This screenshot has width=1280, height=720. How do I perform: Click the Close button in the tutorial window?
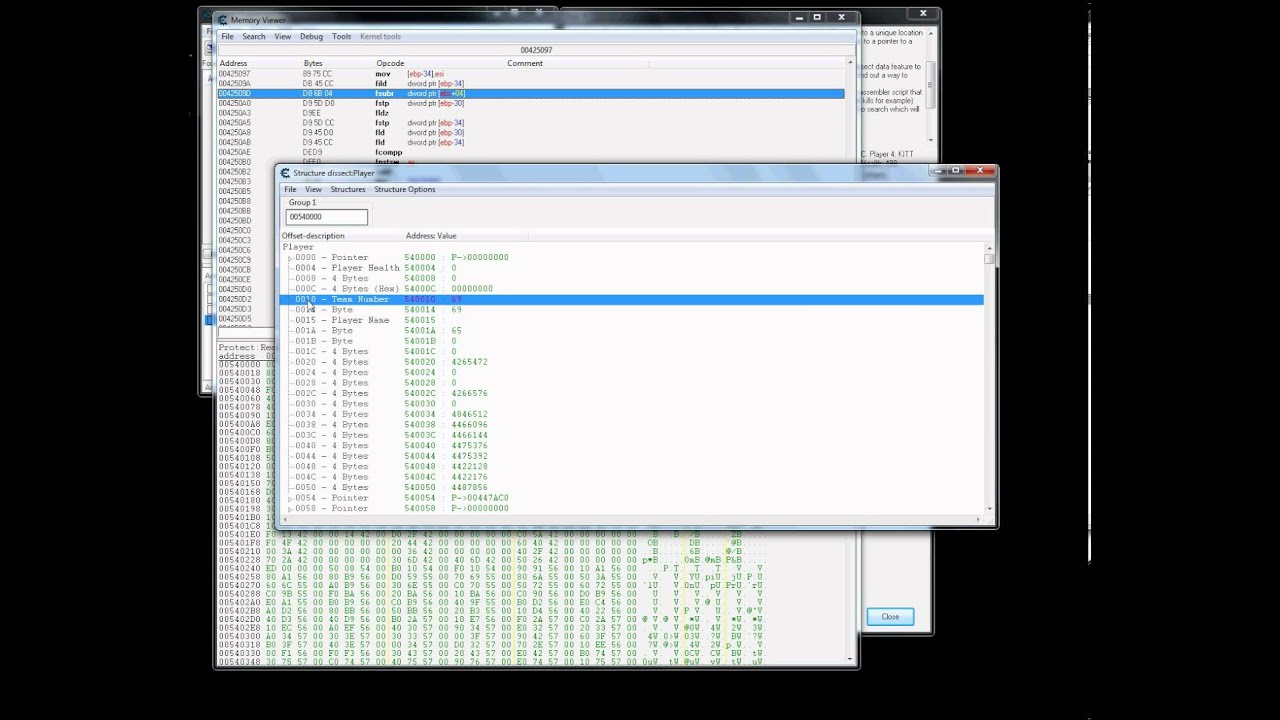click(x=890, y=617)
